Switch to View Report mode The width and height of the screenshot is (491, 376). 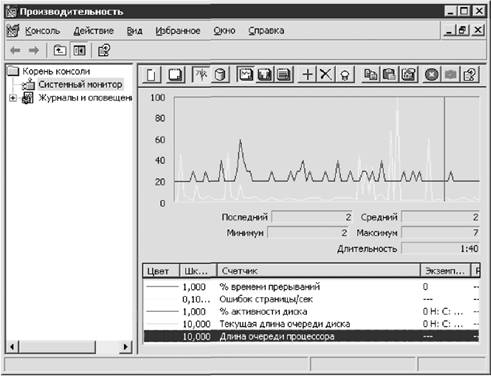click(284, 75)
